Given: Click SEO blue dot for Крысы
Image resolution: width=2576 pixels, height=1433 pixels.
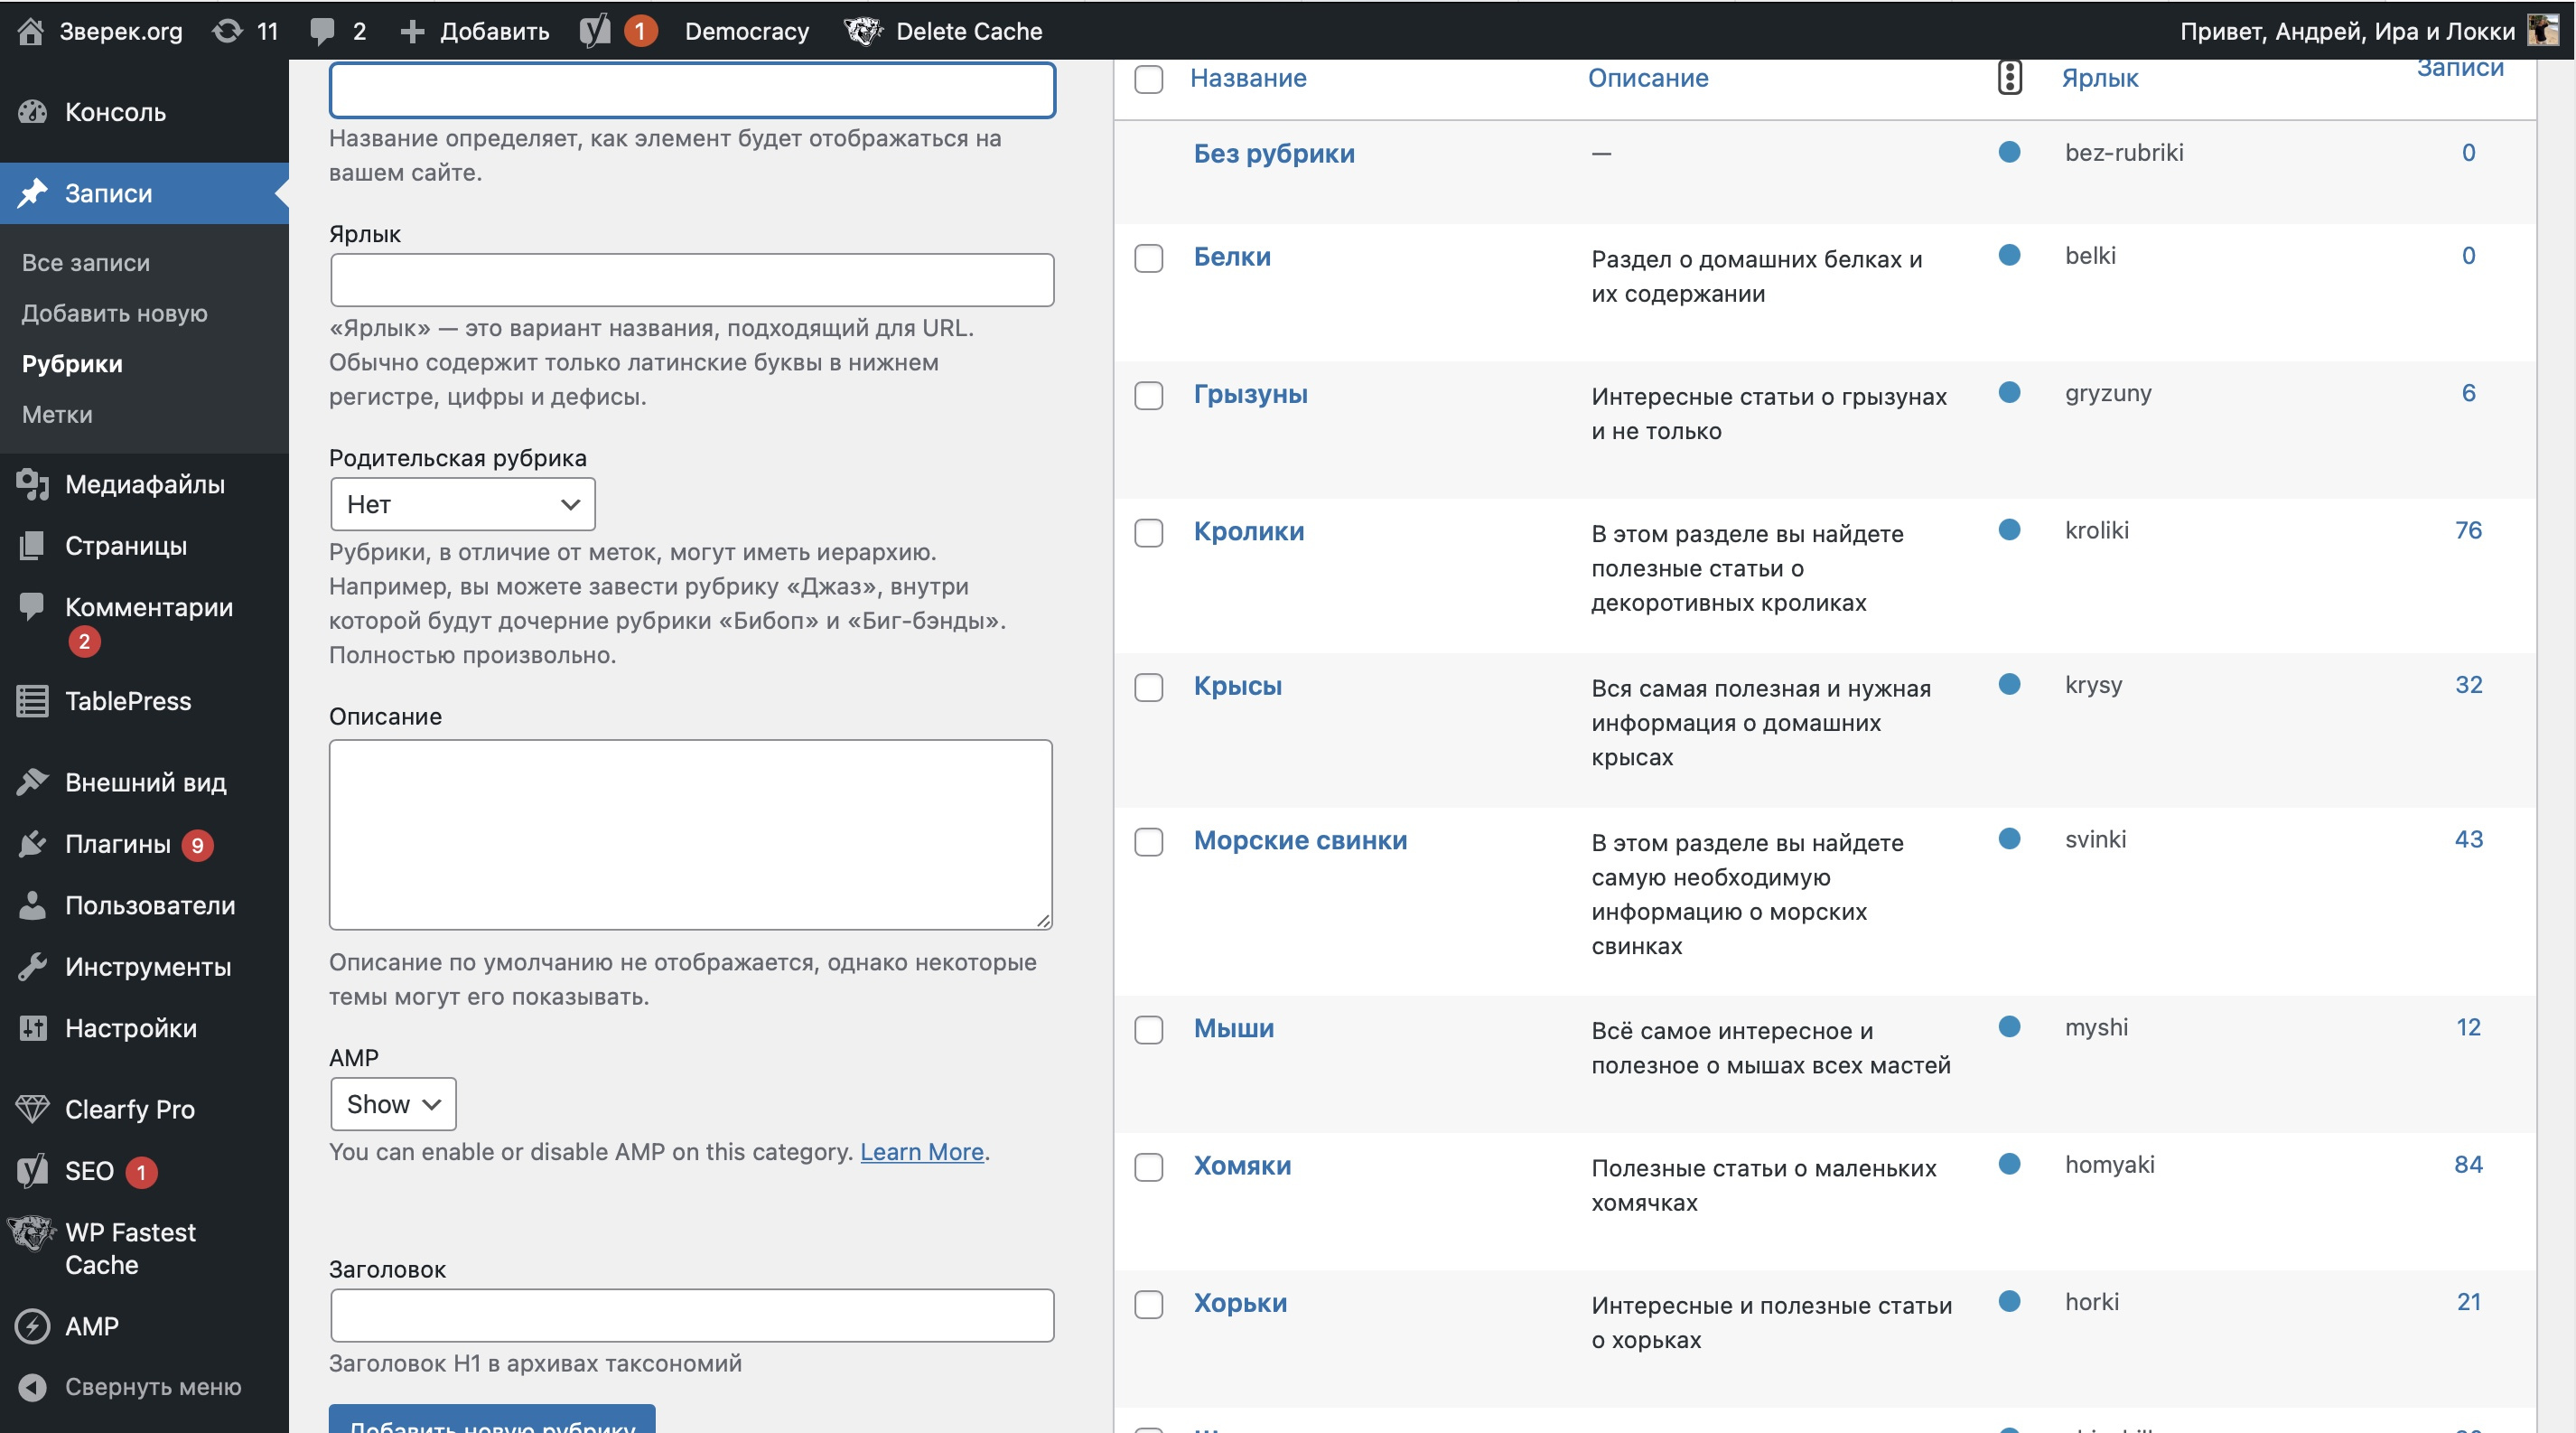Looking at the screenshot, I should click(2009, 684).
